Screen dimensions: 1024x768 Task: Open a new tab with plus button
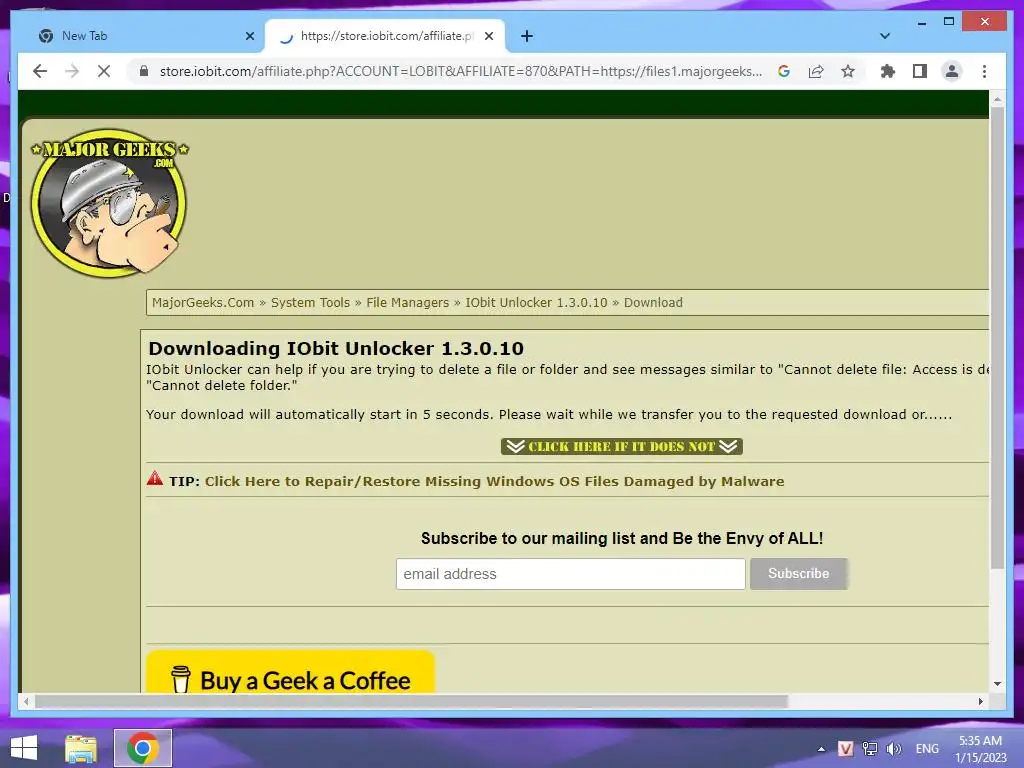point(527,36)
